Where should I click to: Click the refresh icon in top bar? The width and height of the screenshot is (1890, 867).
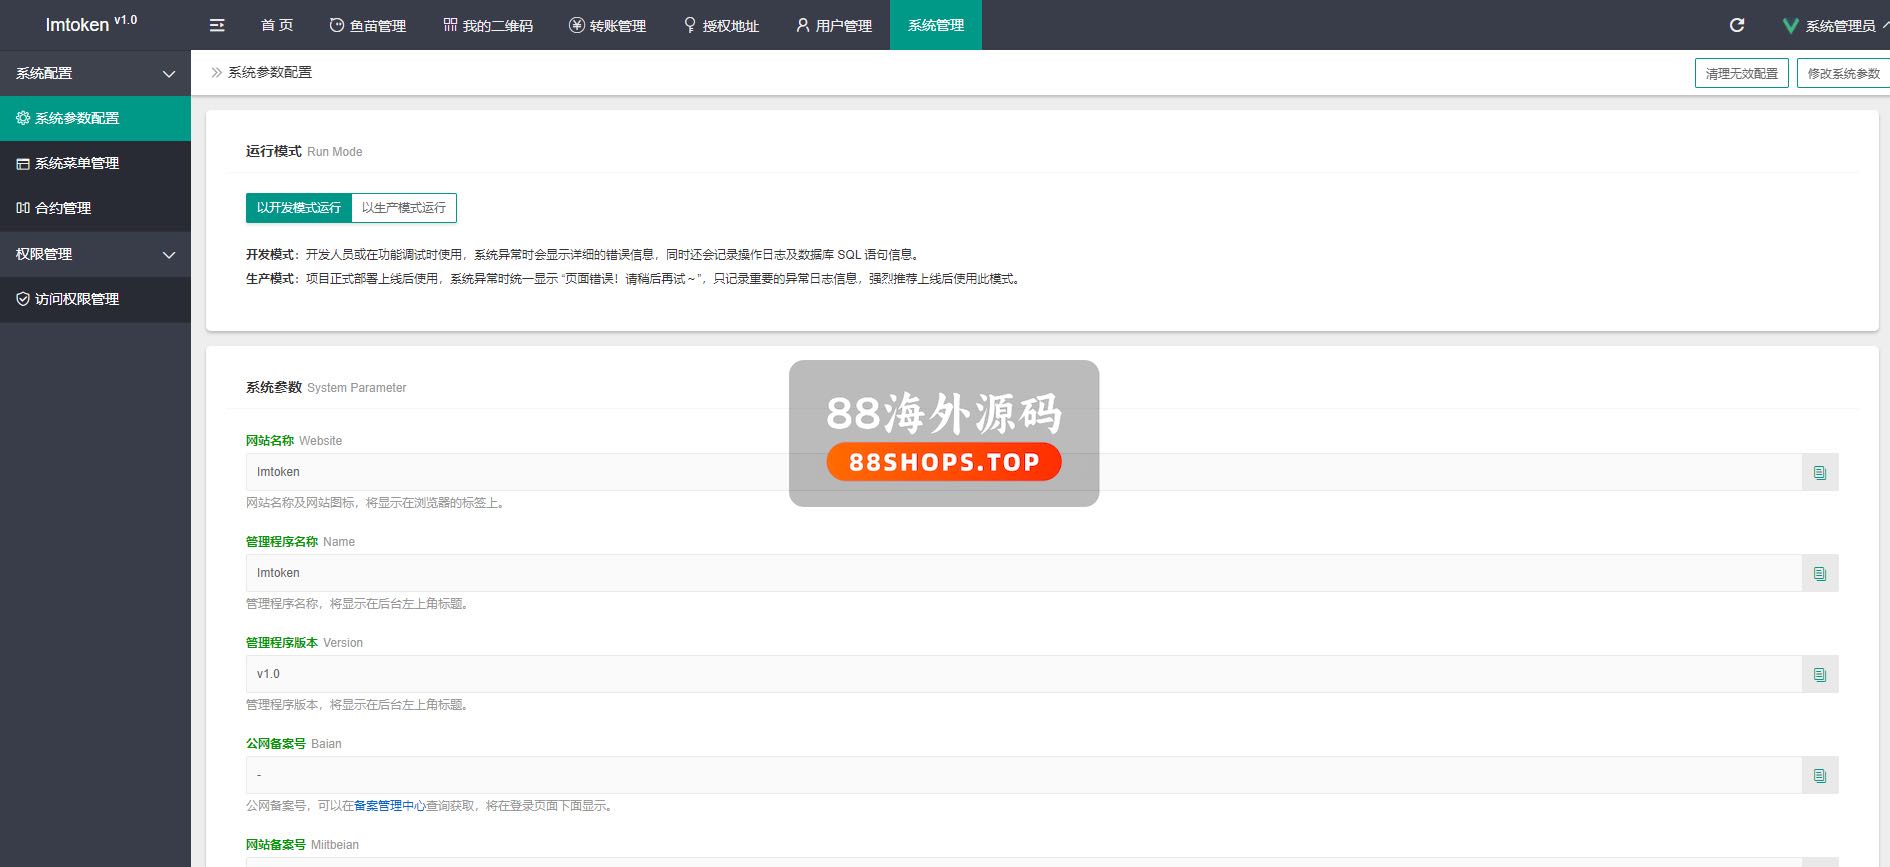coord(1737,25)
